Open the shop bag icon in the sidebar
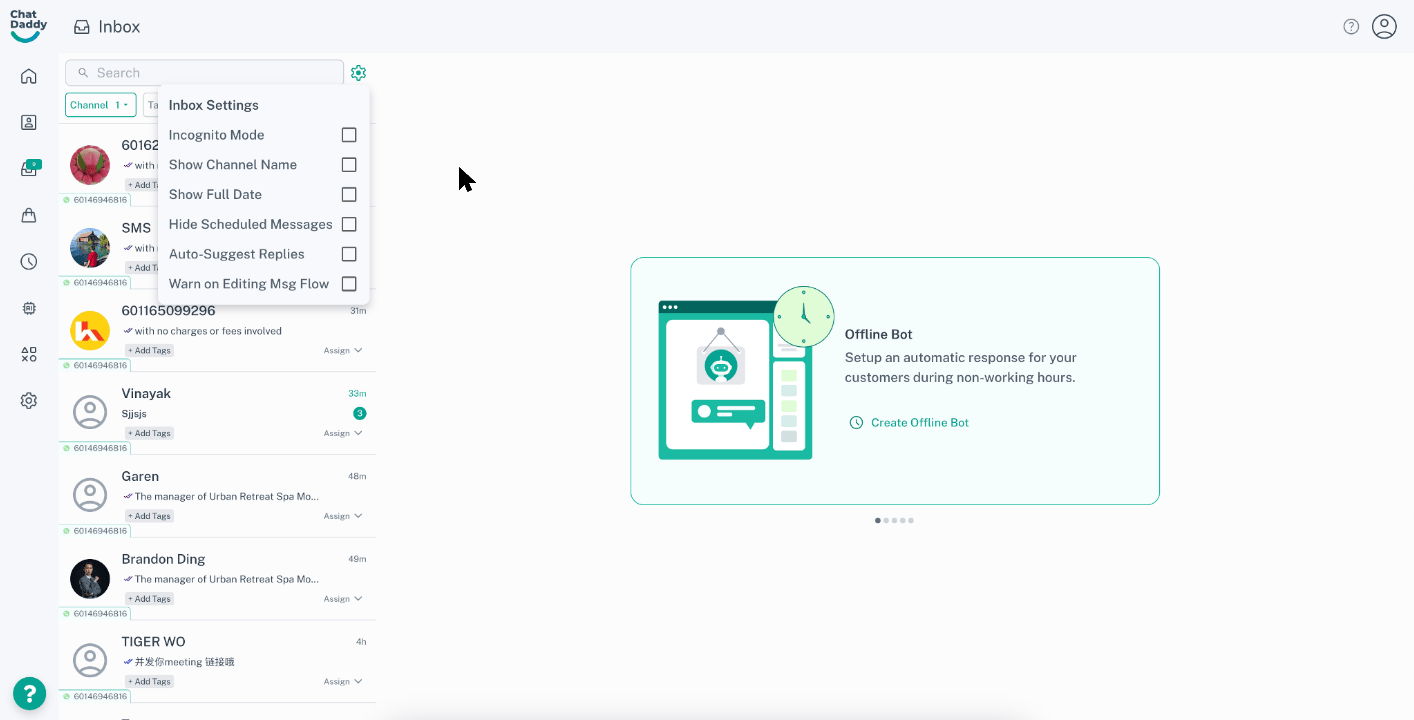This screenshot has height=720, width=1414. tap(29, 215)
